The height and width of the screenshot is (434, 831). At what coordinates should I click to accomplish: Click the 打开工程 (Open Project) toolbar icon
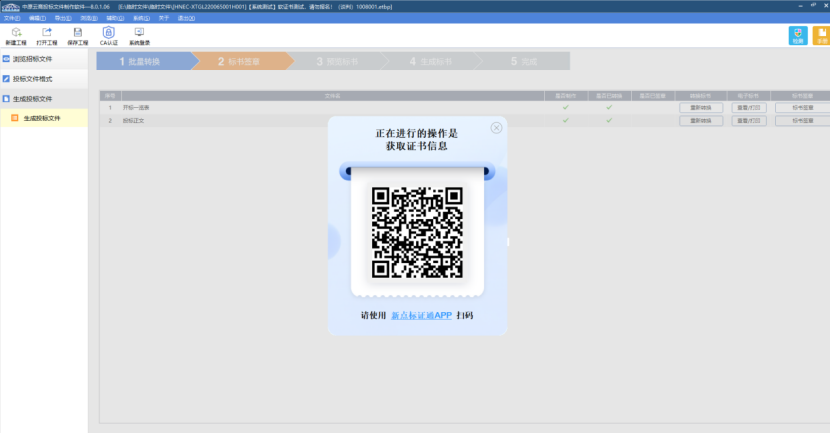47,37
